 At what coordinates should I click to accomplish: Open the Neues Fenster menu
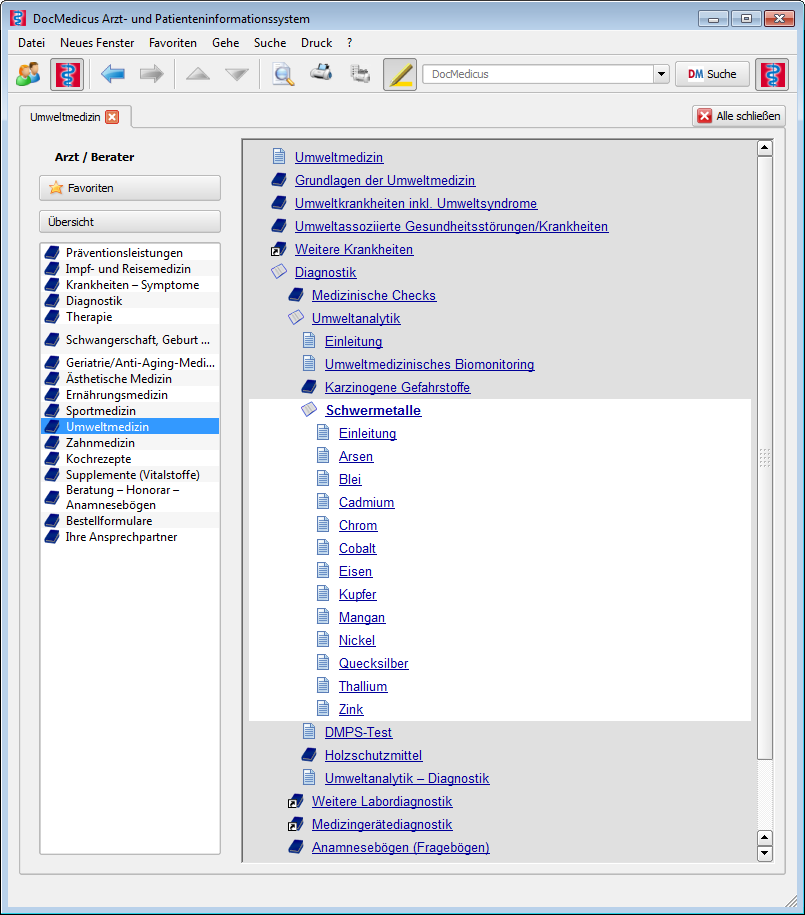click(97, 43)
